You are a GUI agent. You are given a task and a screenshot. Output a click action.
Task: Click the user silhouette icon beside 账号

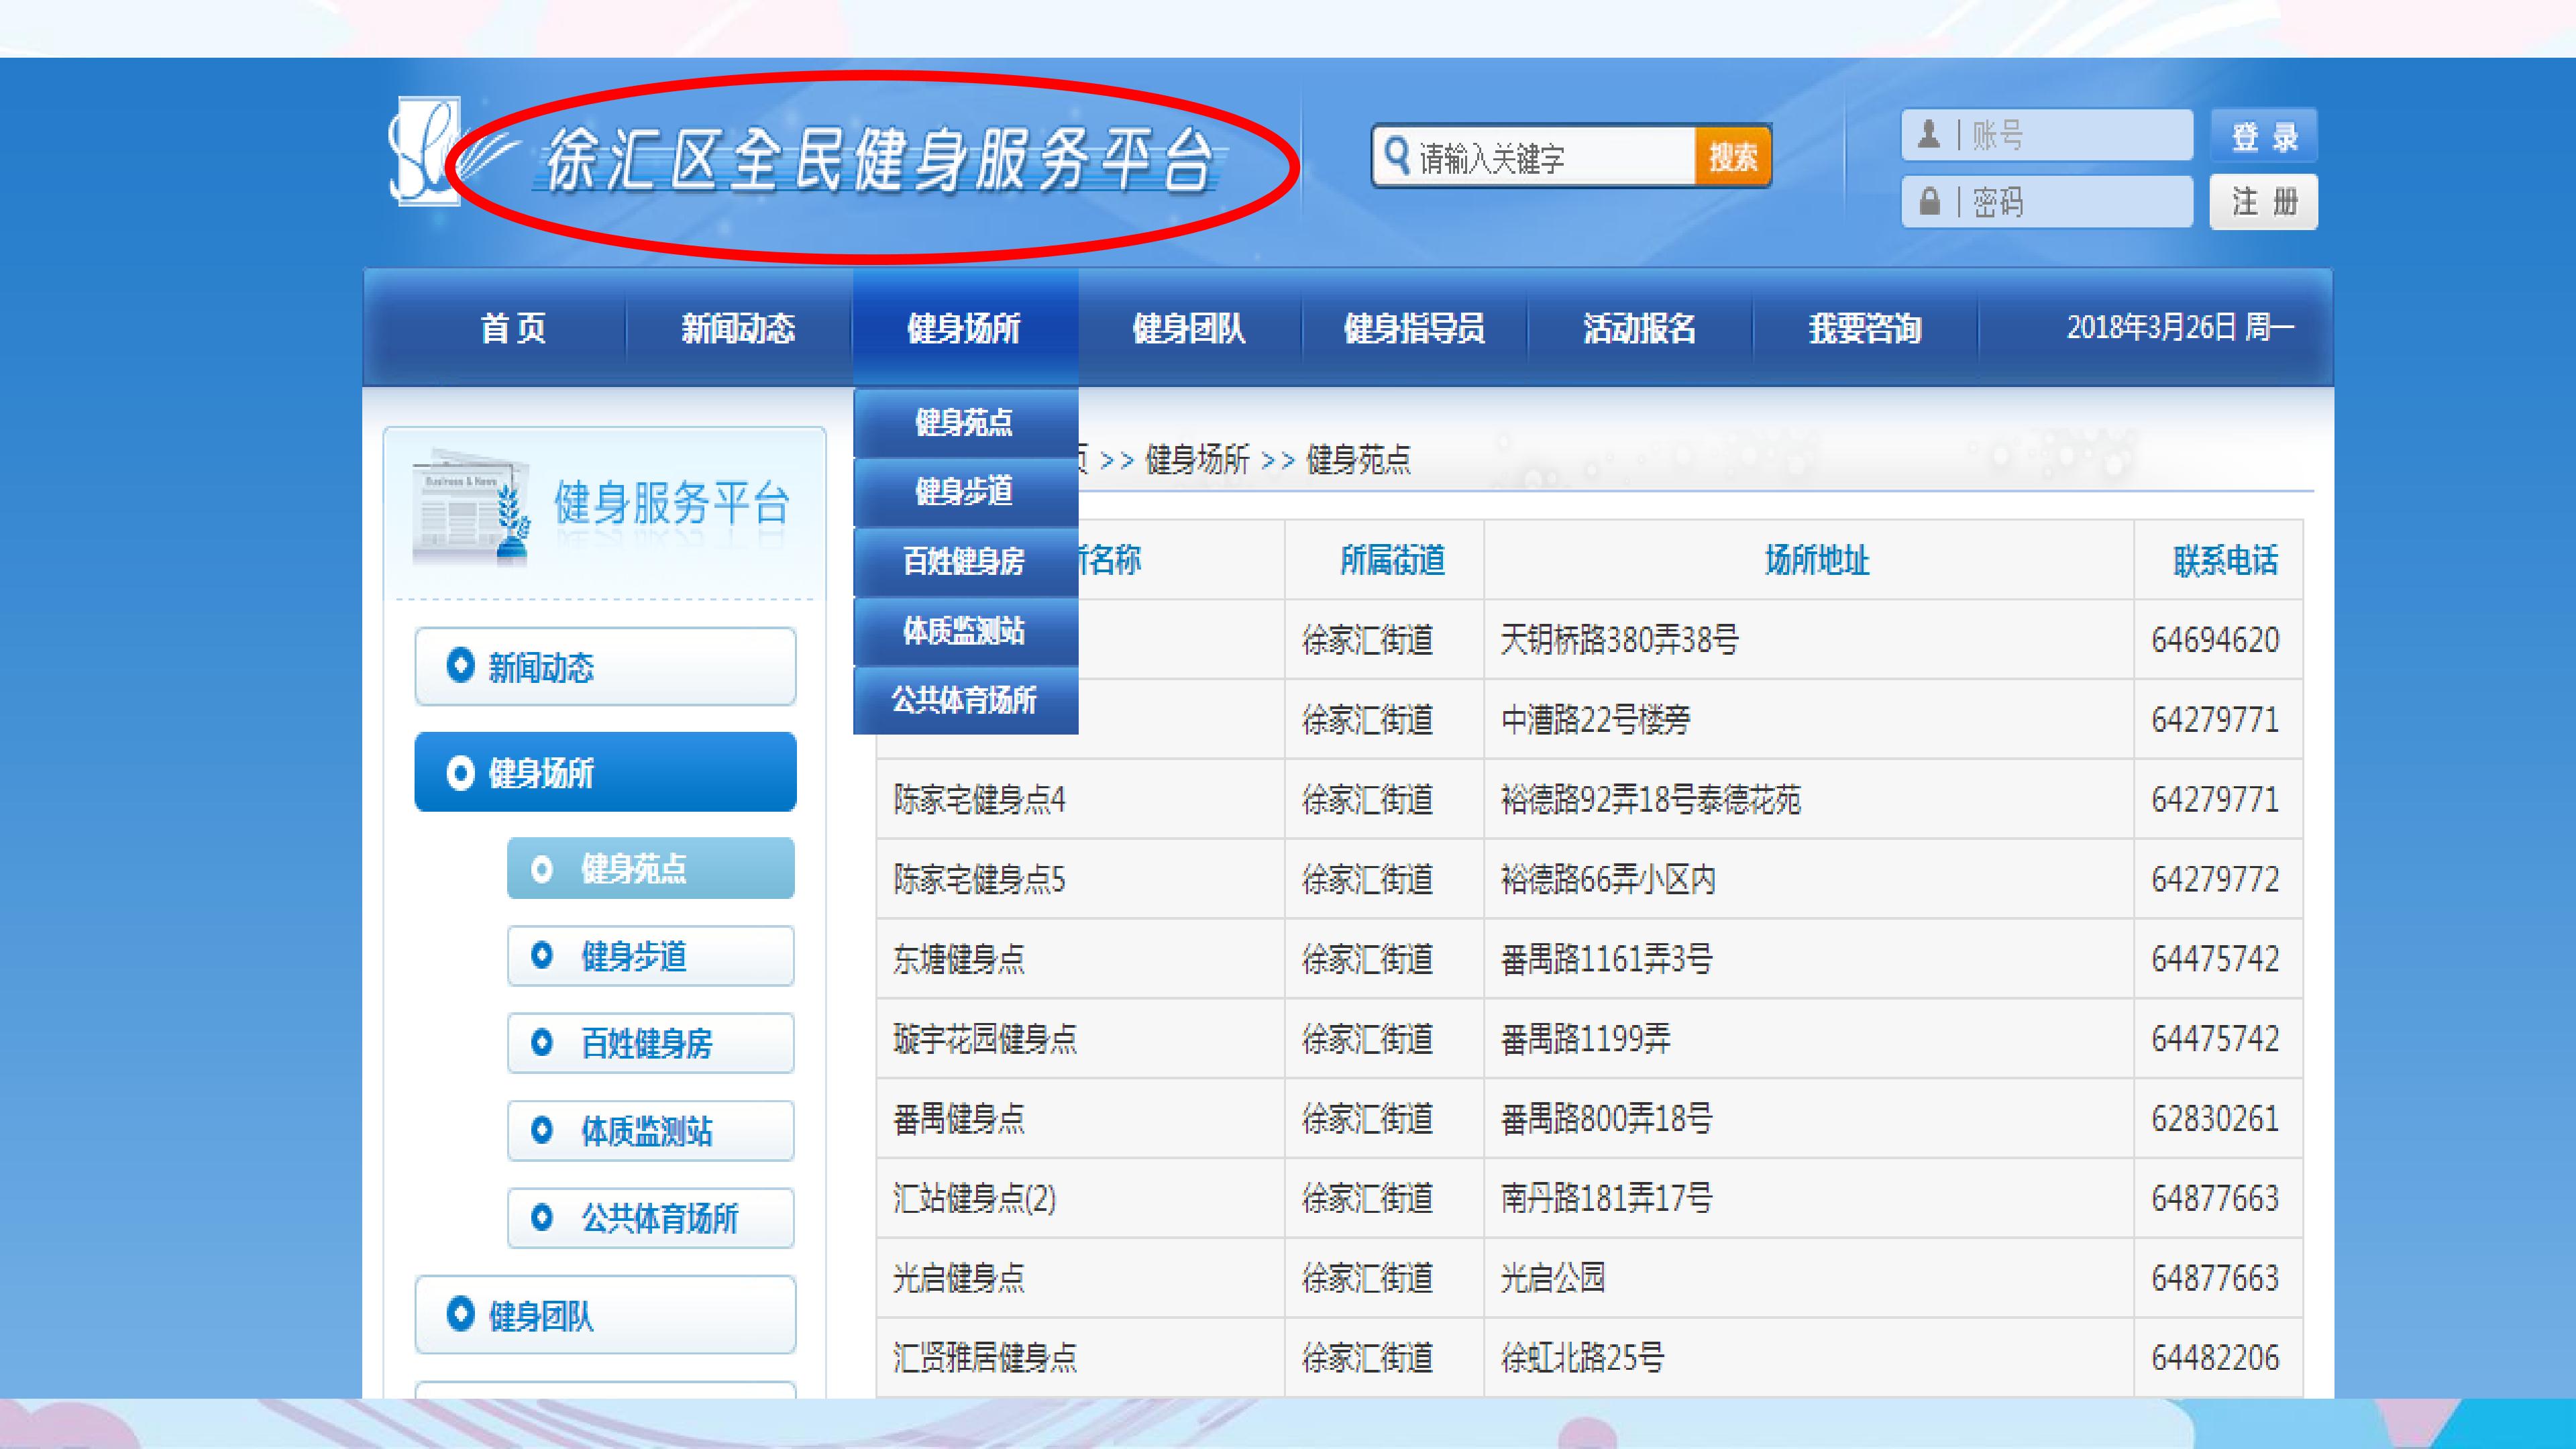click(x=1929, y=134)
